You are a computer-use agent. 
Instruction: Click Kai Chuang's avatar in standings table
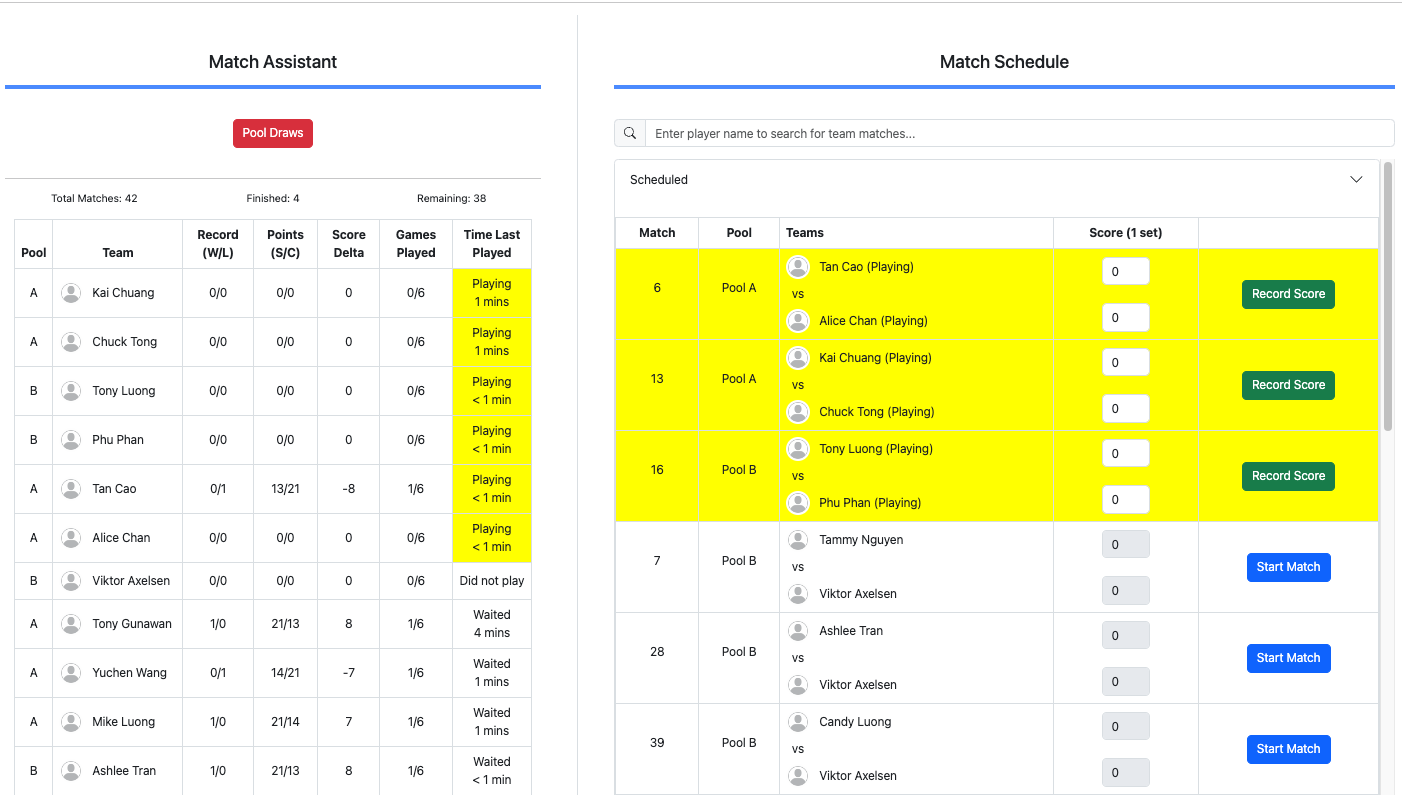[x=71, y=293]
